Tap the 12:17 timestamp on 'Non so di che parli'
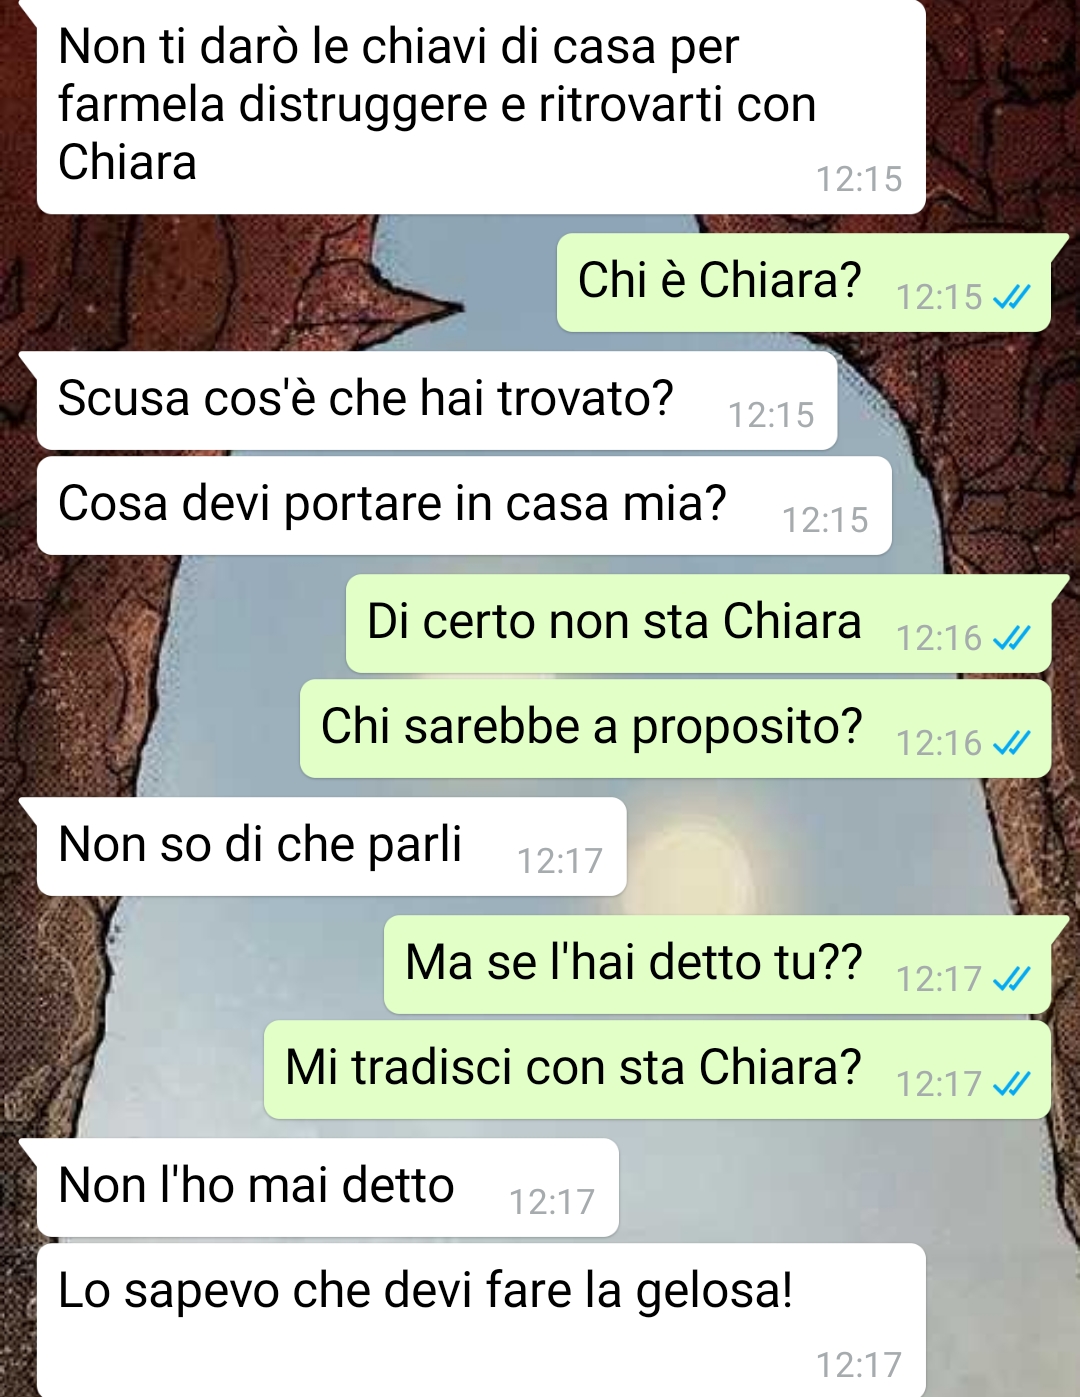 (x=560, y=862)
